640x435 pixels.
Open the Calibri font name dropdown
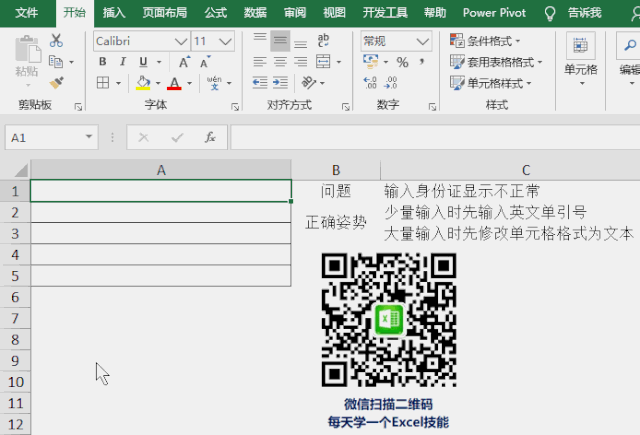click(180, 41)
